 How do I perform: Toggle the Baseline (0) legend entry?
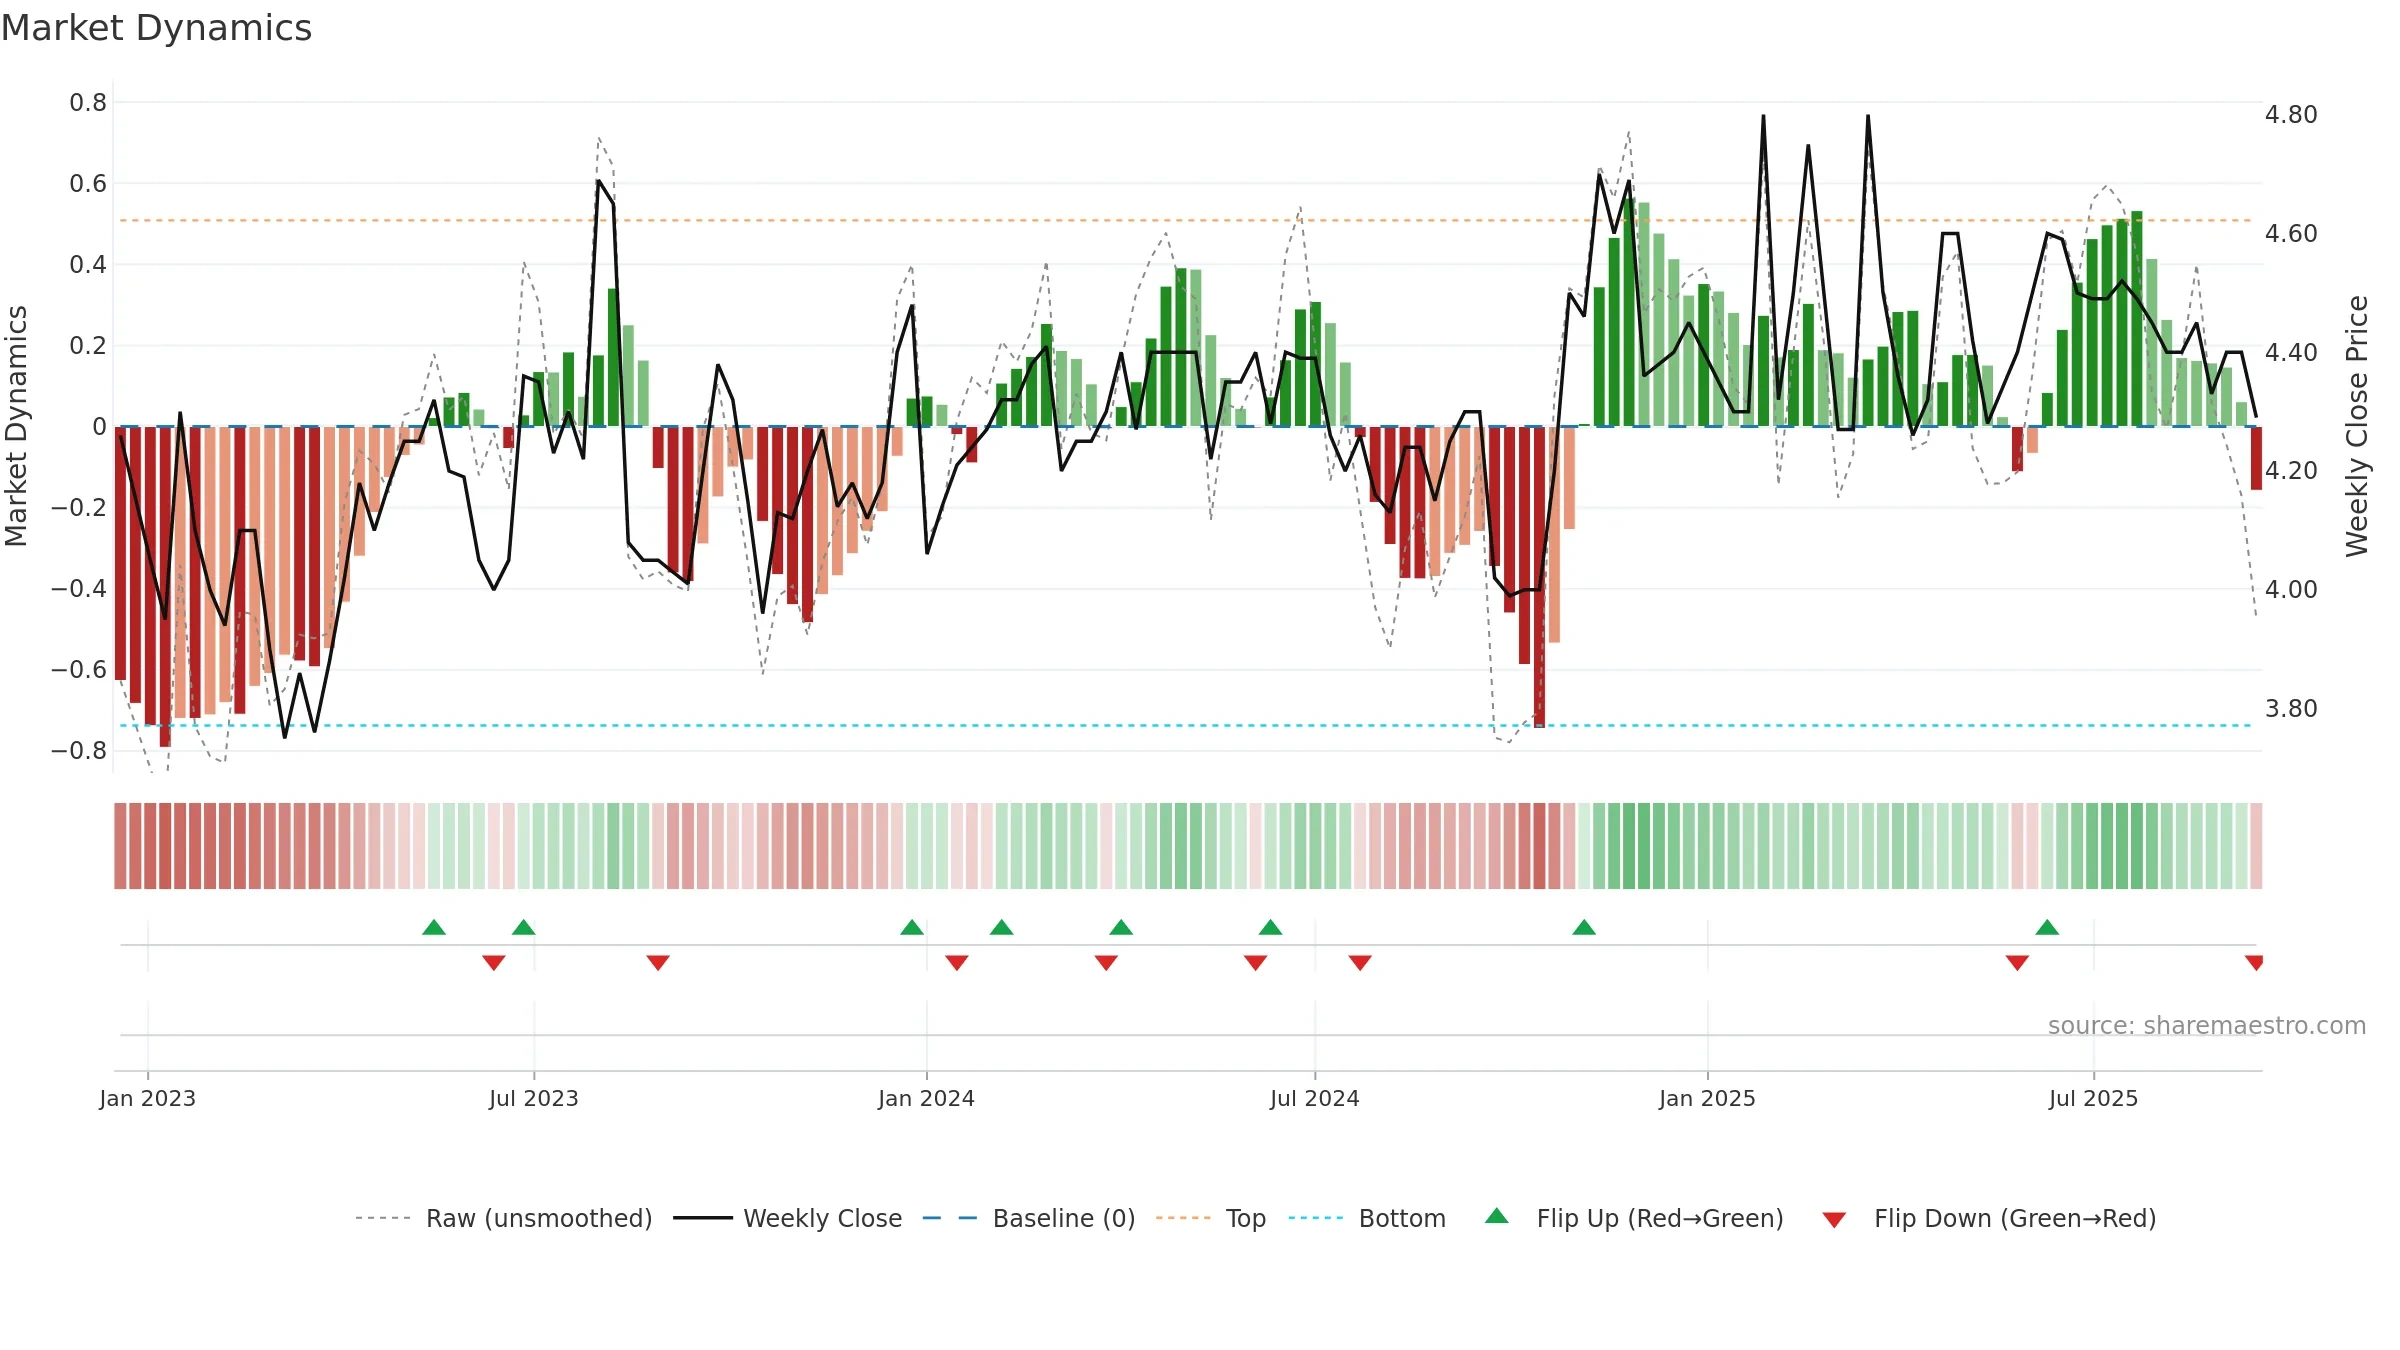(x=1028, y=1218)
